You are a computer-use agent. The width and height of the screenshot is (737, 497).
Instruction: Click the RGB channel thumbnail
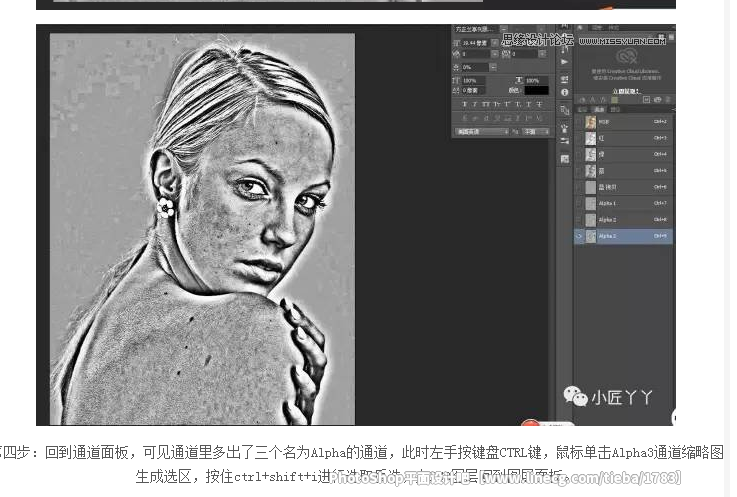[x=591, y=122]
